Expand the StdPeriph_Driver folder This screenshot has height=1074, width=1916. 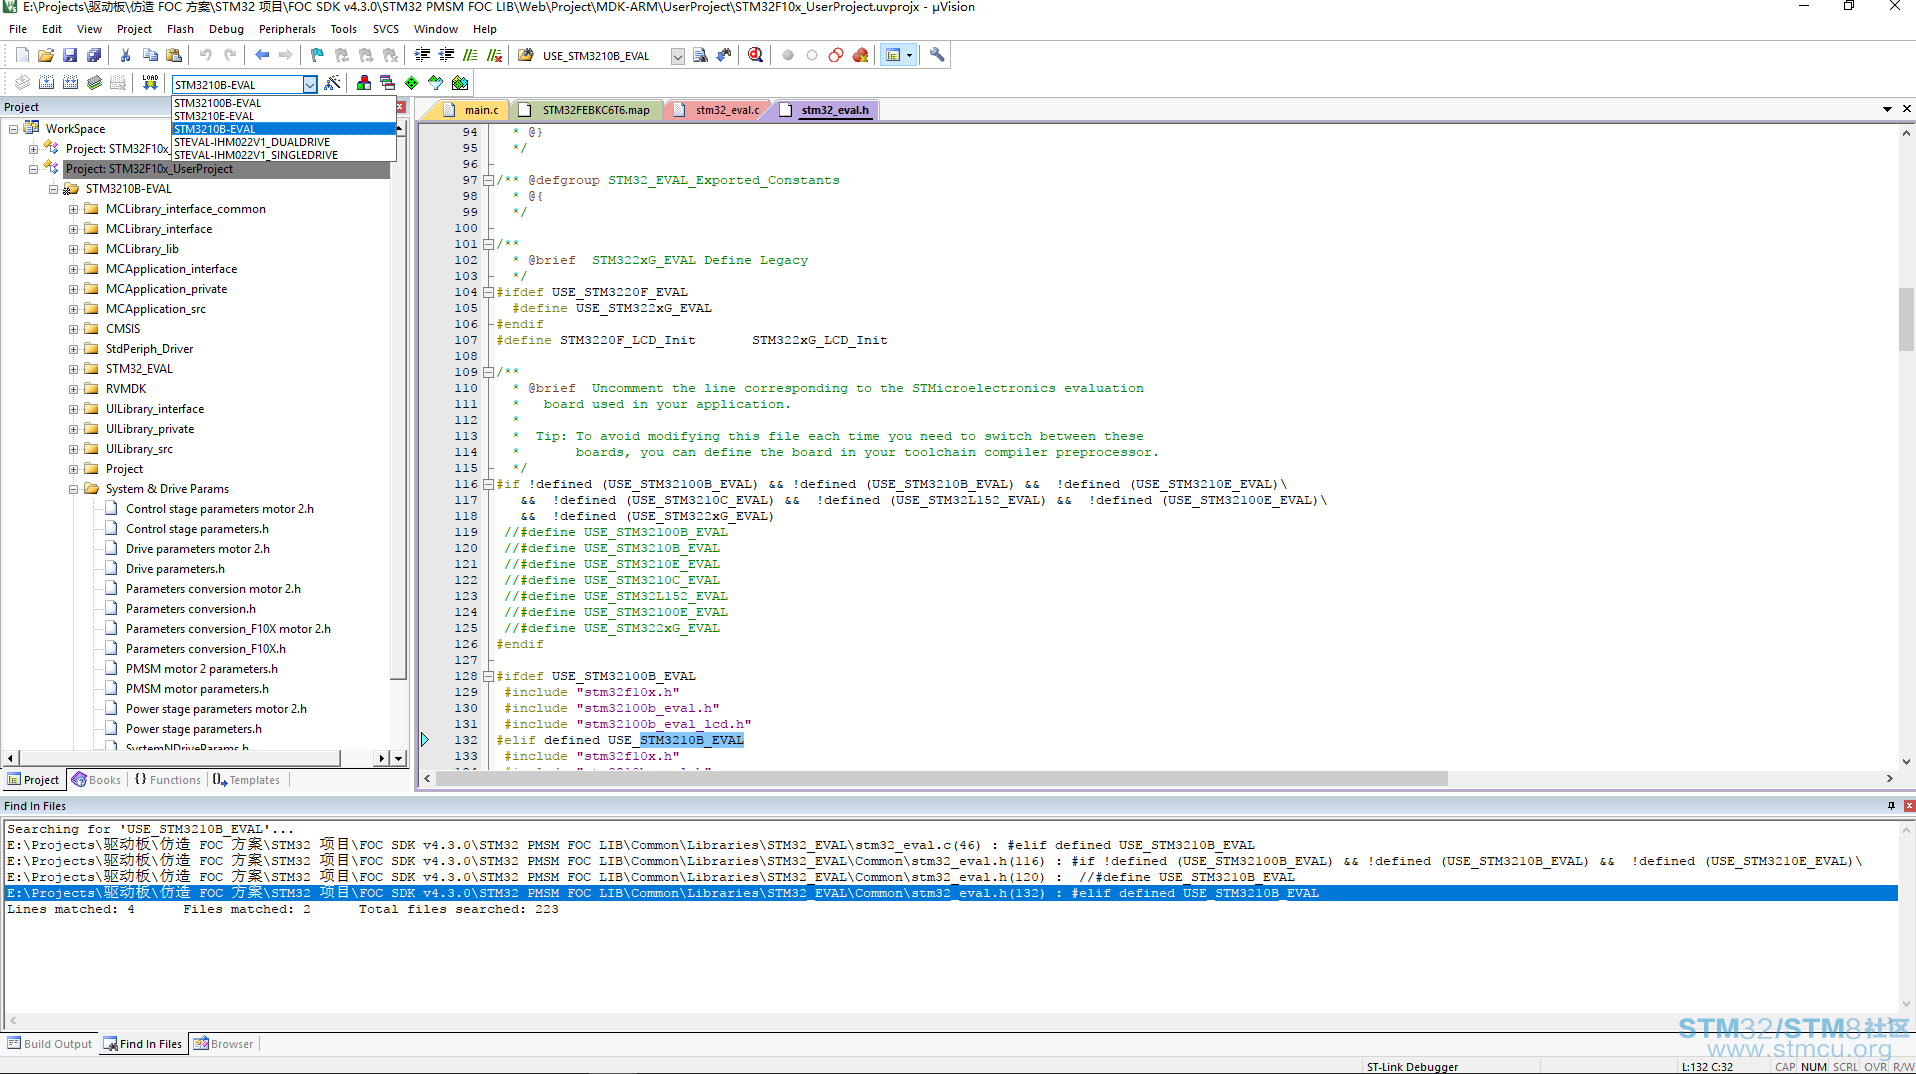[73, 349]
